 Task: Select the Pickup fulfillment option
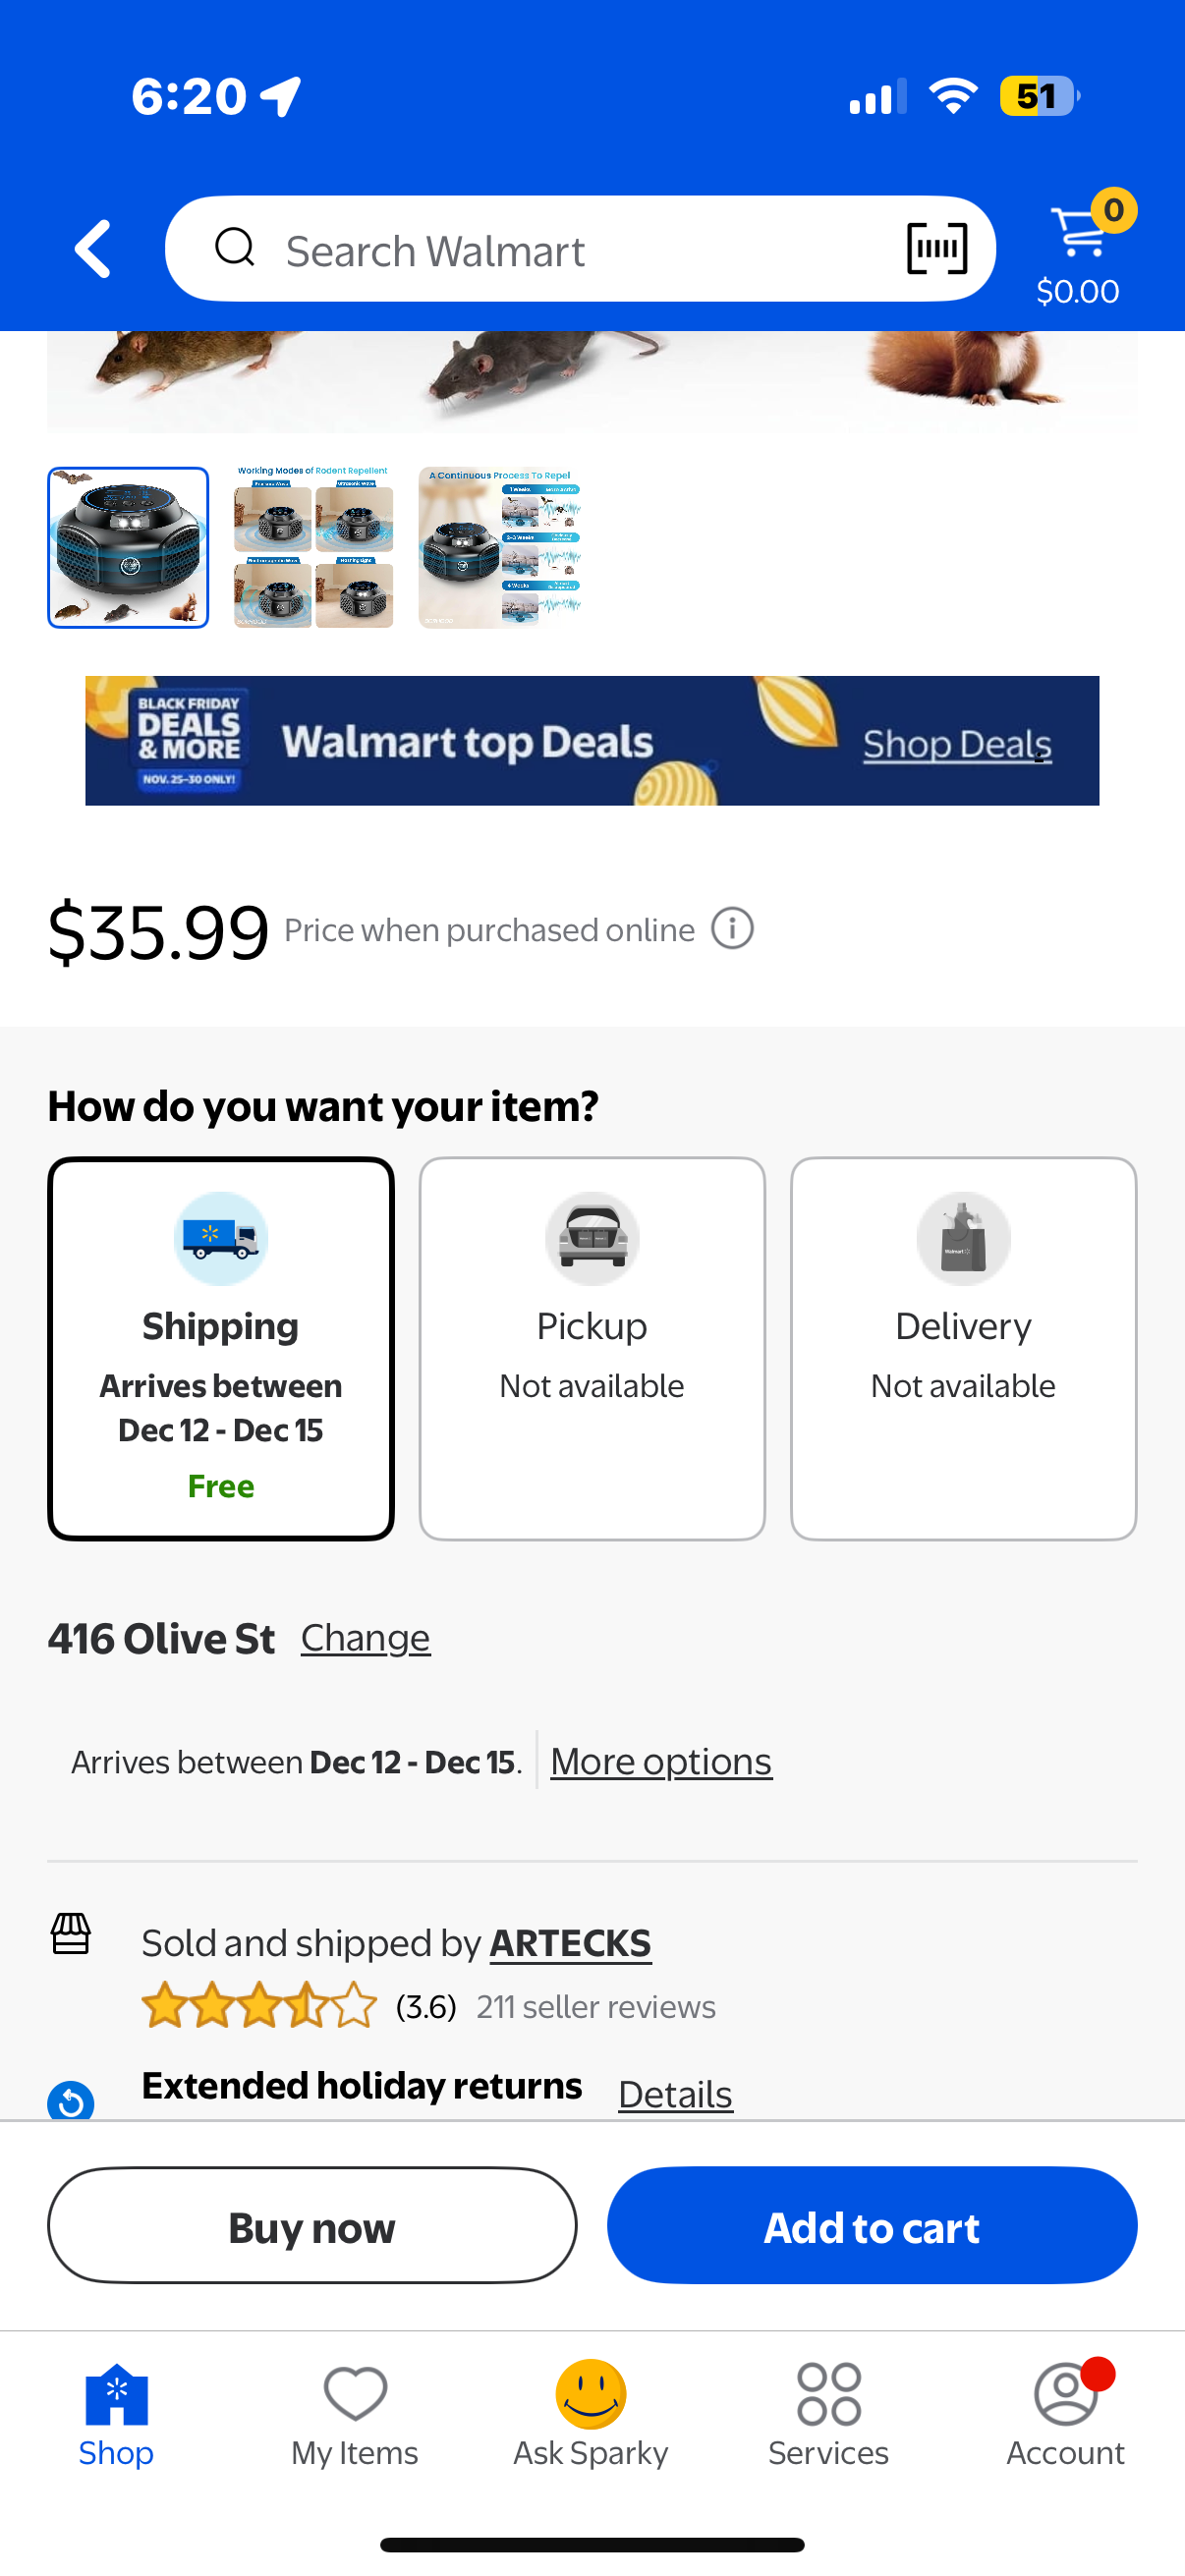coord(592,1348)
